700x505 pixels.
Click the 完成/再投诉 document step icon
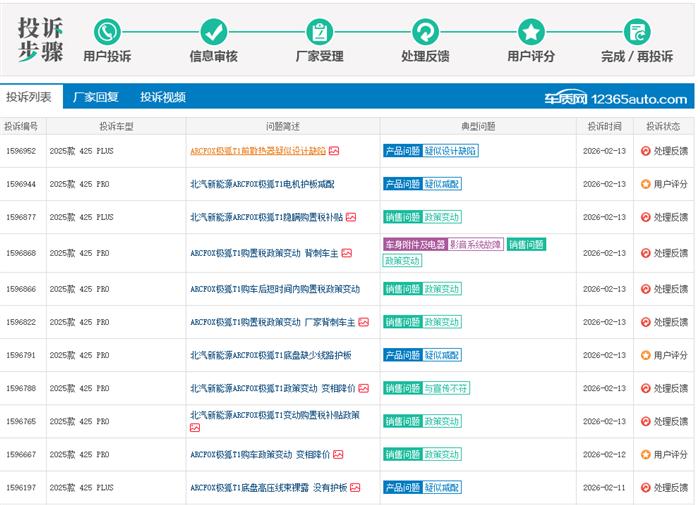pyautogui.click(x=637, y=31)
